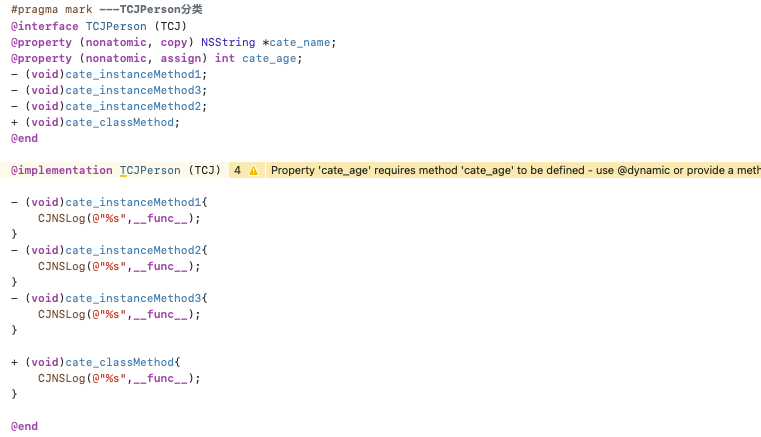The width and height of the screenshot is (761, 437).
Task: Open the 'cate_age' property warning message
Action: (515, 170)
